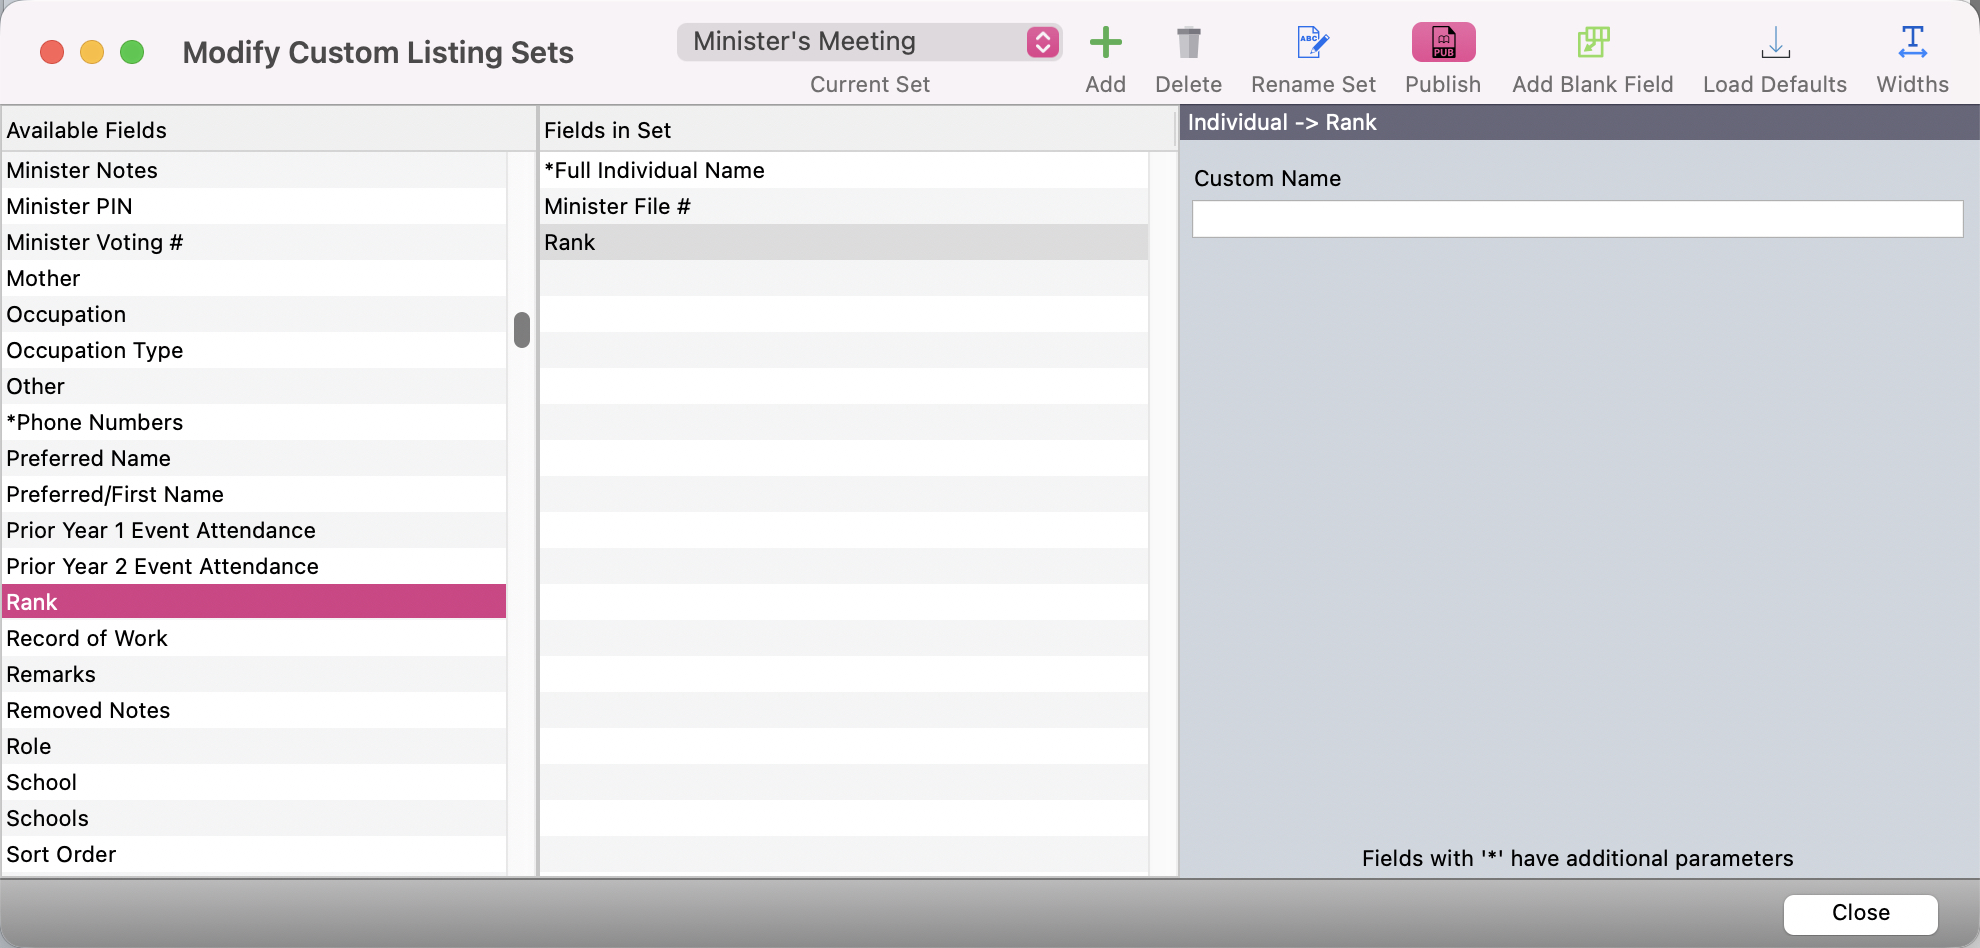This screenshot has width=1980, height=948.
Task: Select Minister Notes in Available Fields
Action: coord(254,170)
